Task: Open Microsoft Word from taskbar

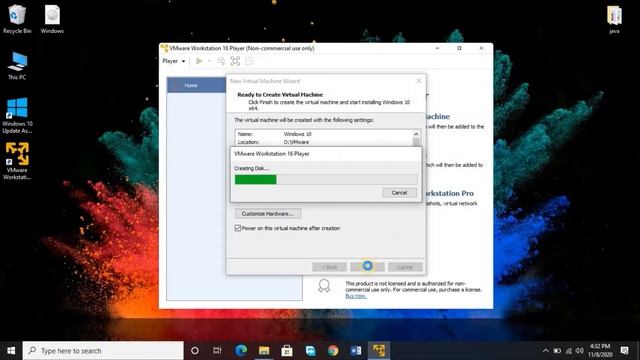Action: coord(356,351)
